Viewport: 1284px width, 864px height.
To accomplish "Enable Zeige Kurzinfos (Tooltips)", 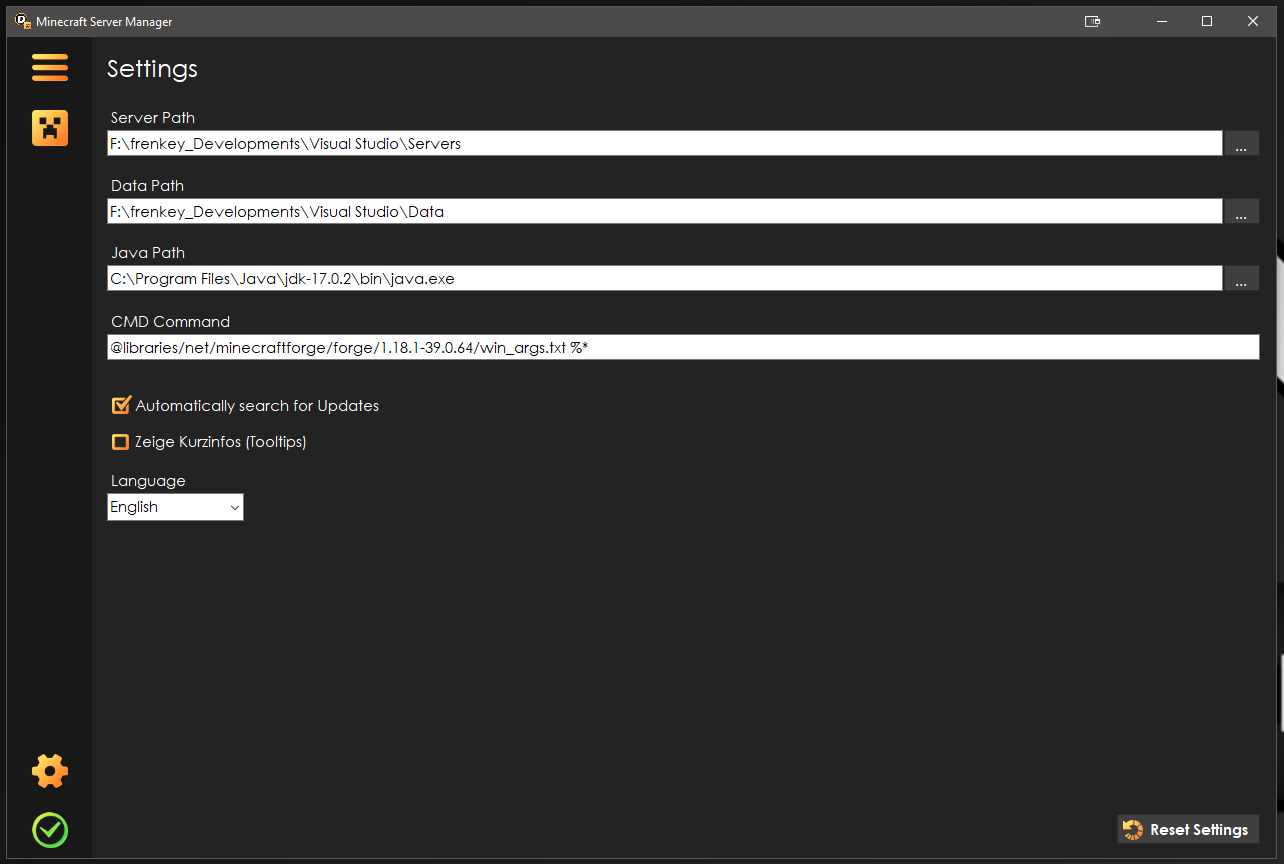I will click(x=120, y=441).
